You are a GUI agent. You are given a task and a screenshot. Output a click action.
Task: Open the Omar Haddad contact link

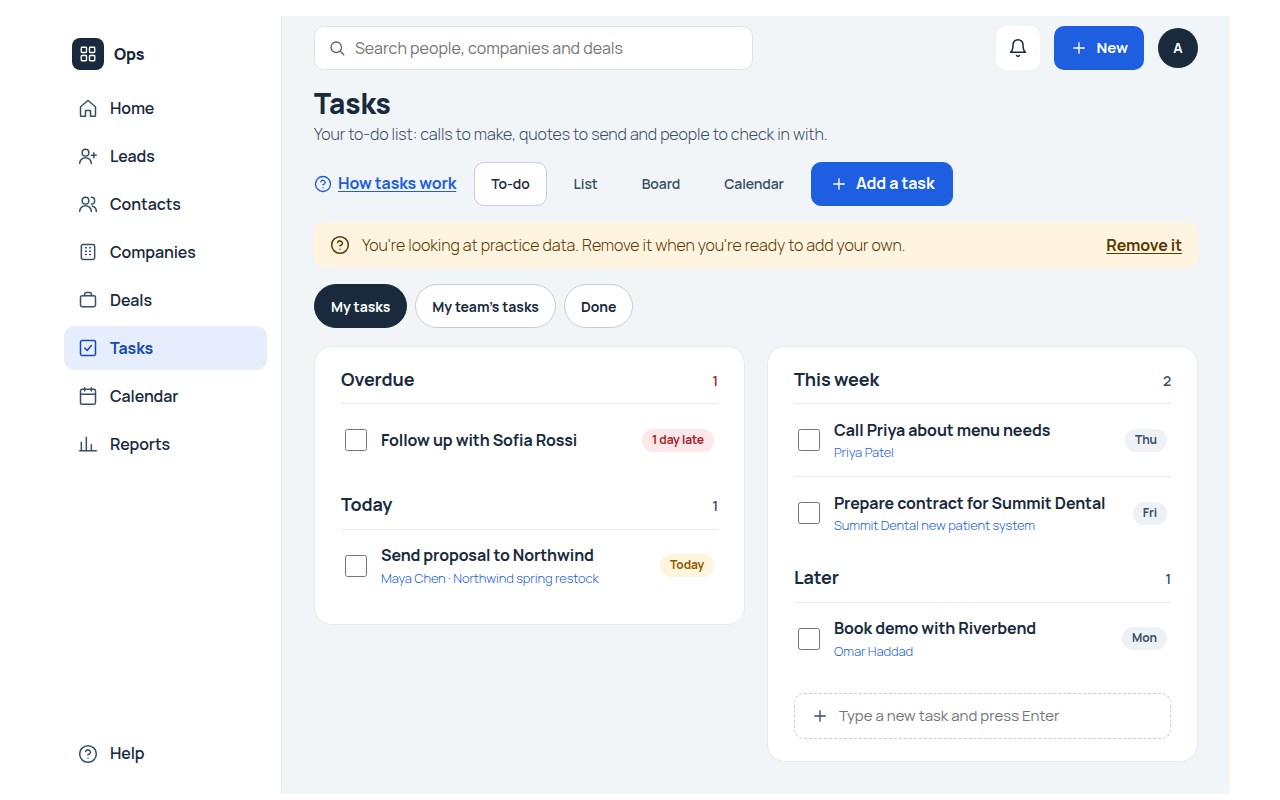(873, 652)
